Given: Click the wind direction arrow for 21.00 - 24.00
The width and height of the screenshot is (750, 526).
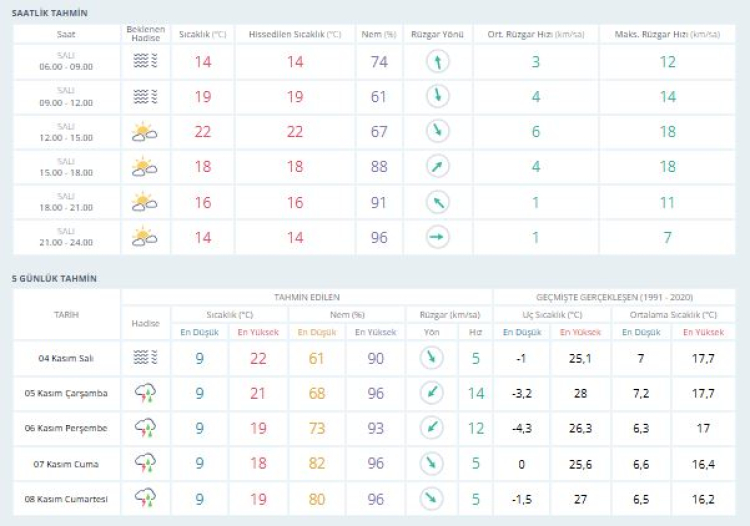Looking at the screenshot, I should (437, 237).
